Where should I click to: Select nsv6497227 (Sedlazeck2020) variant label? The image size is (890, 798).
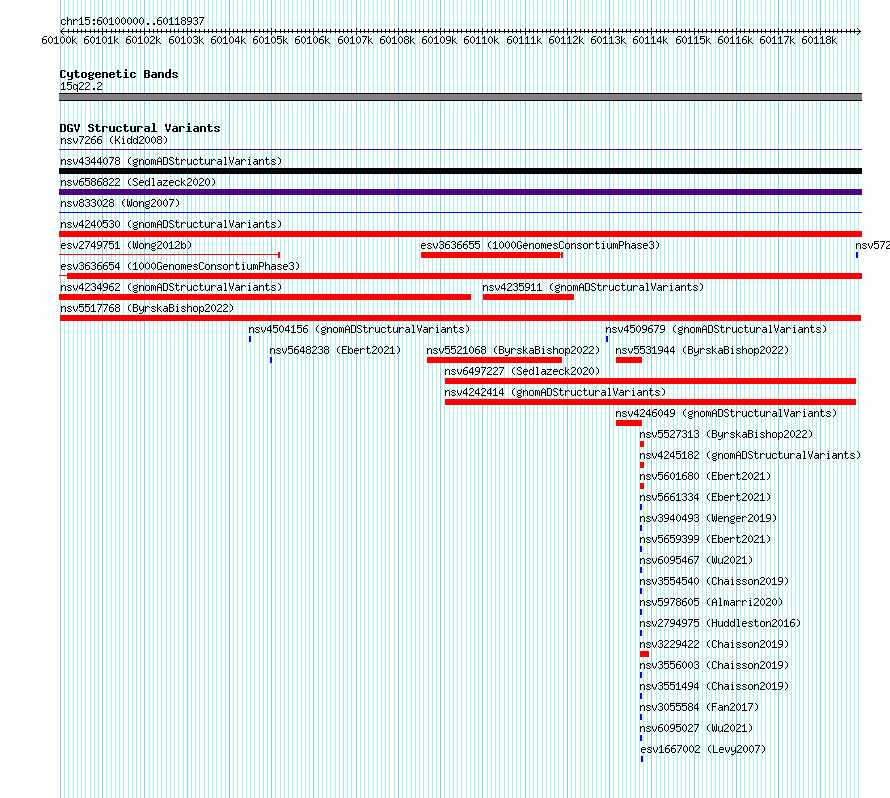click(522, 371)
